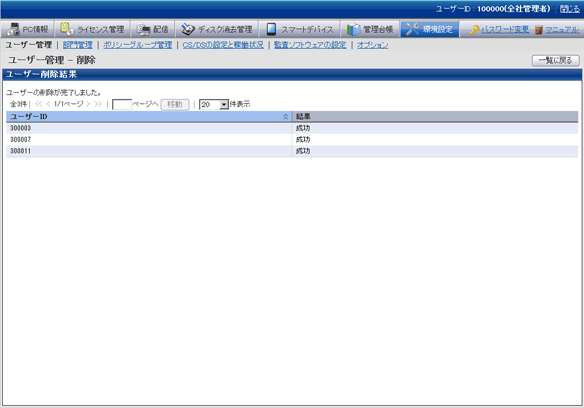Click the 配信 distribution icon
584x408 pixels.
(143, 29)
